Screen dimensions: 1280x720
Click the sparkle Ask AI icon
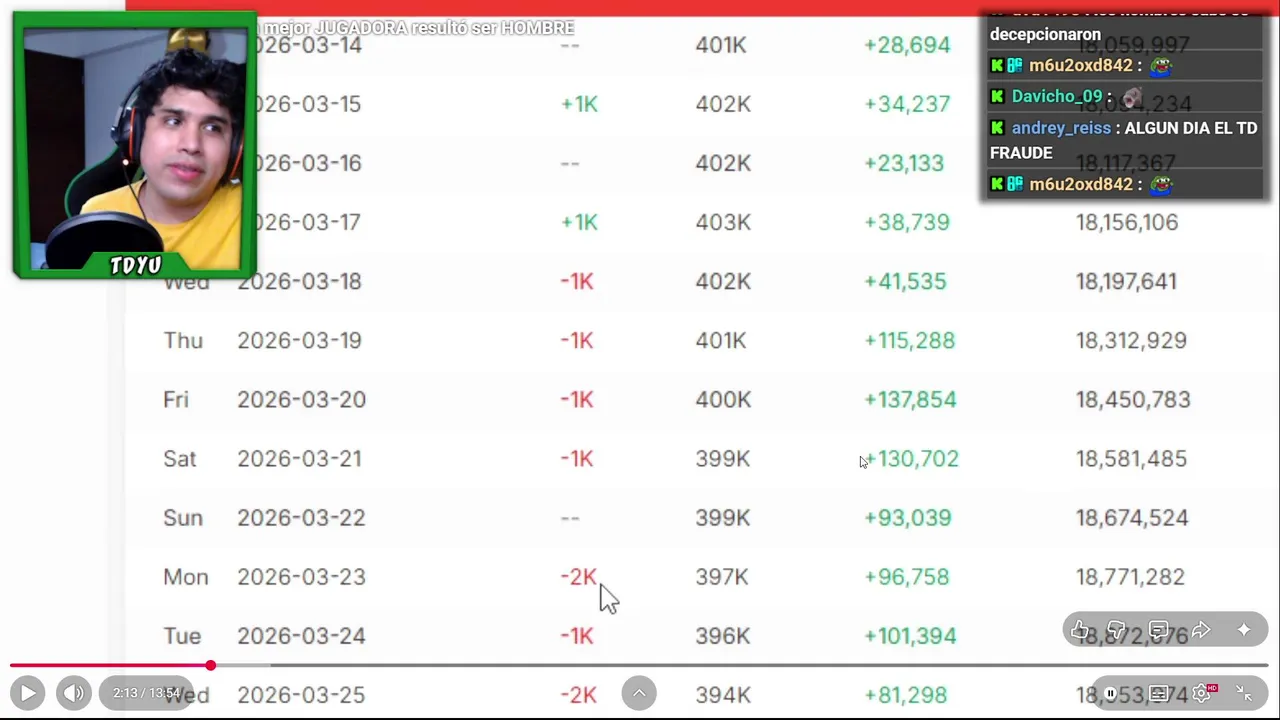(1244, 630)
